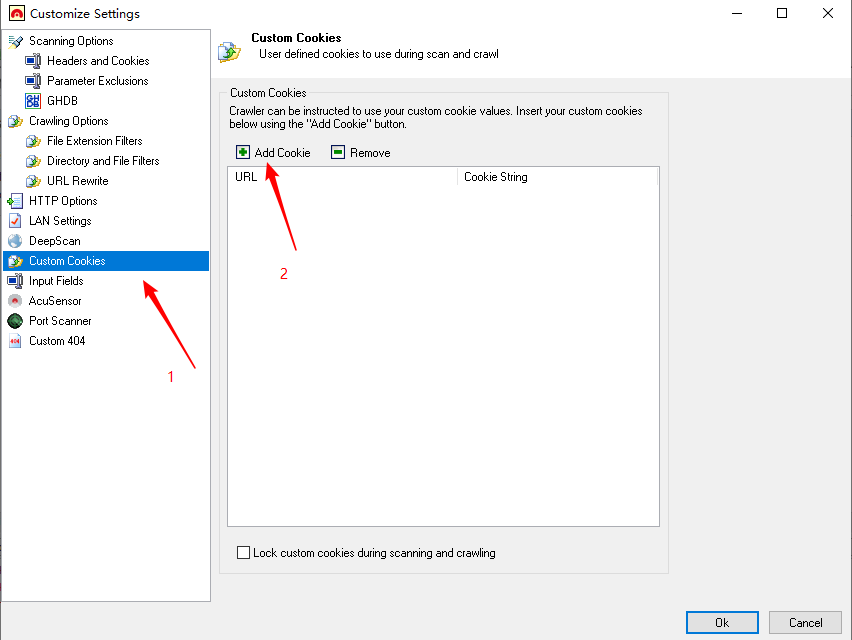Select URL Rewrite option

point(77,181)
